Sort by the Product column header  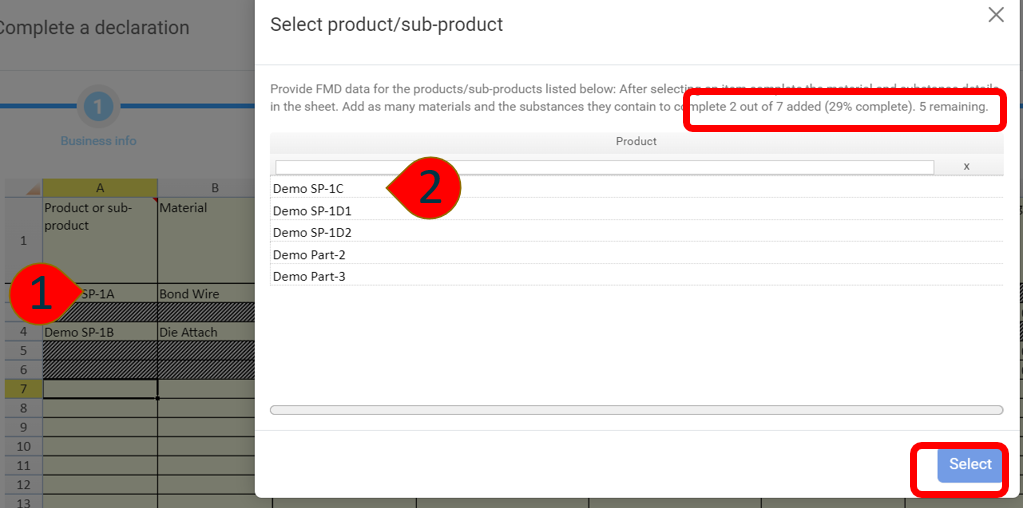click(636, 142)
